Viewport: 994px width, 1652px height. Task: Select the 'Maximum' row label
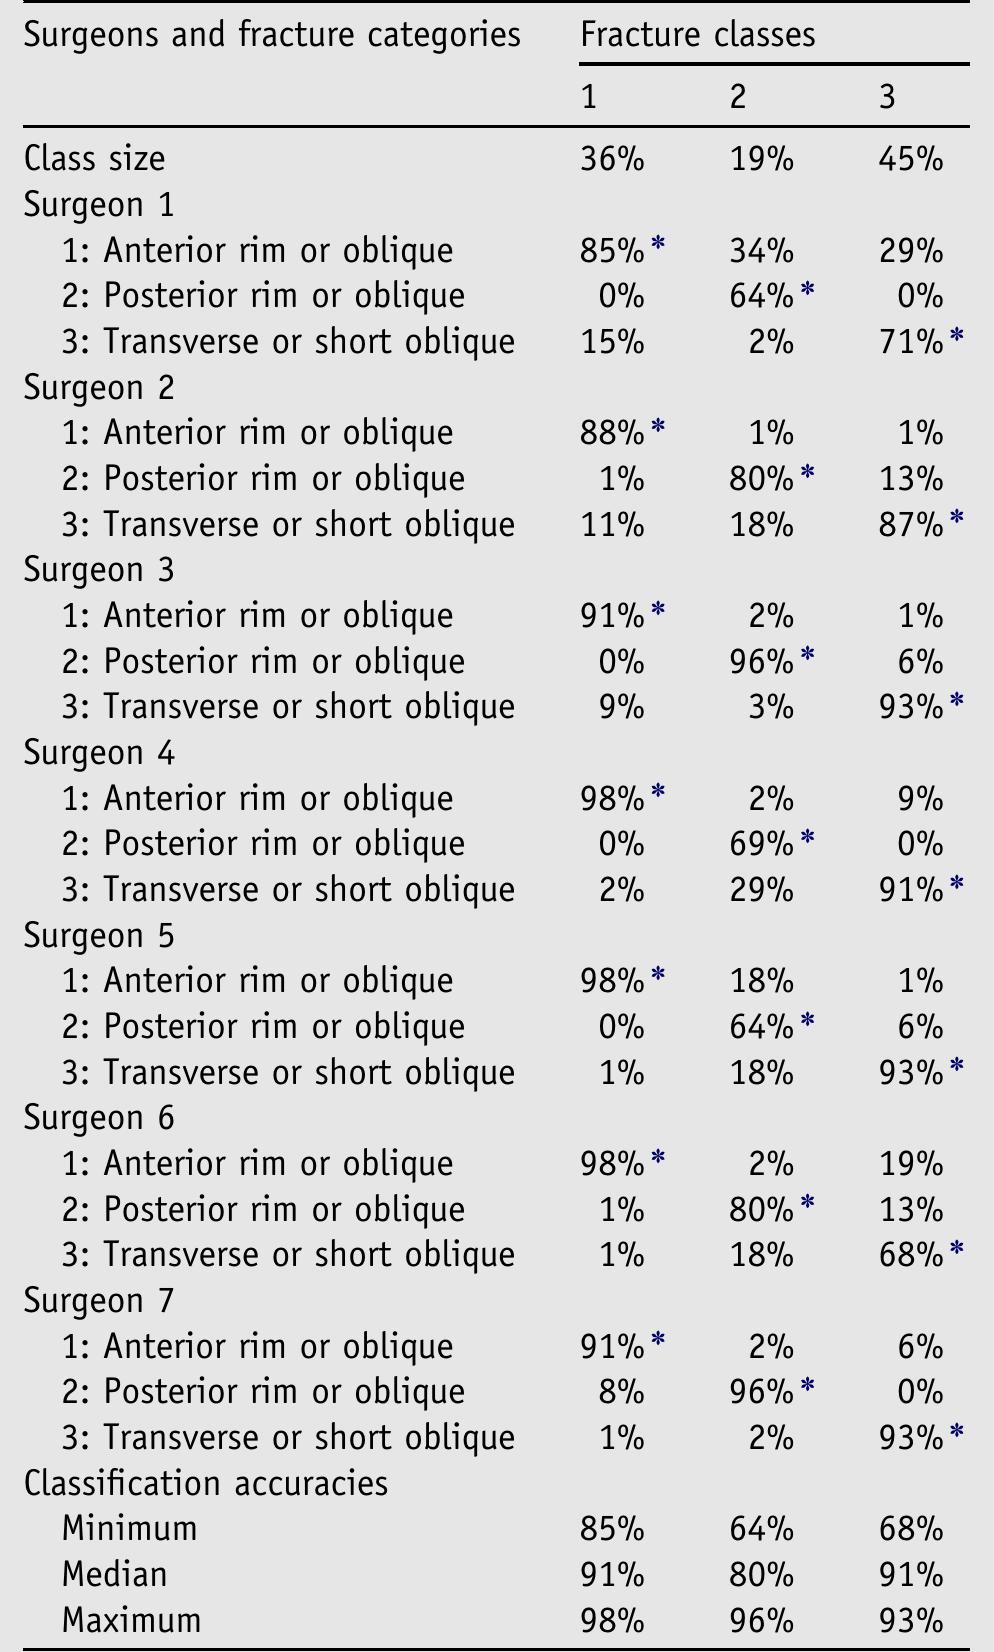click(131, 1620)
